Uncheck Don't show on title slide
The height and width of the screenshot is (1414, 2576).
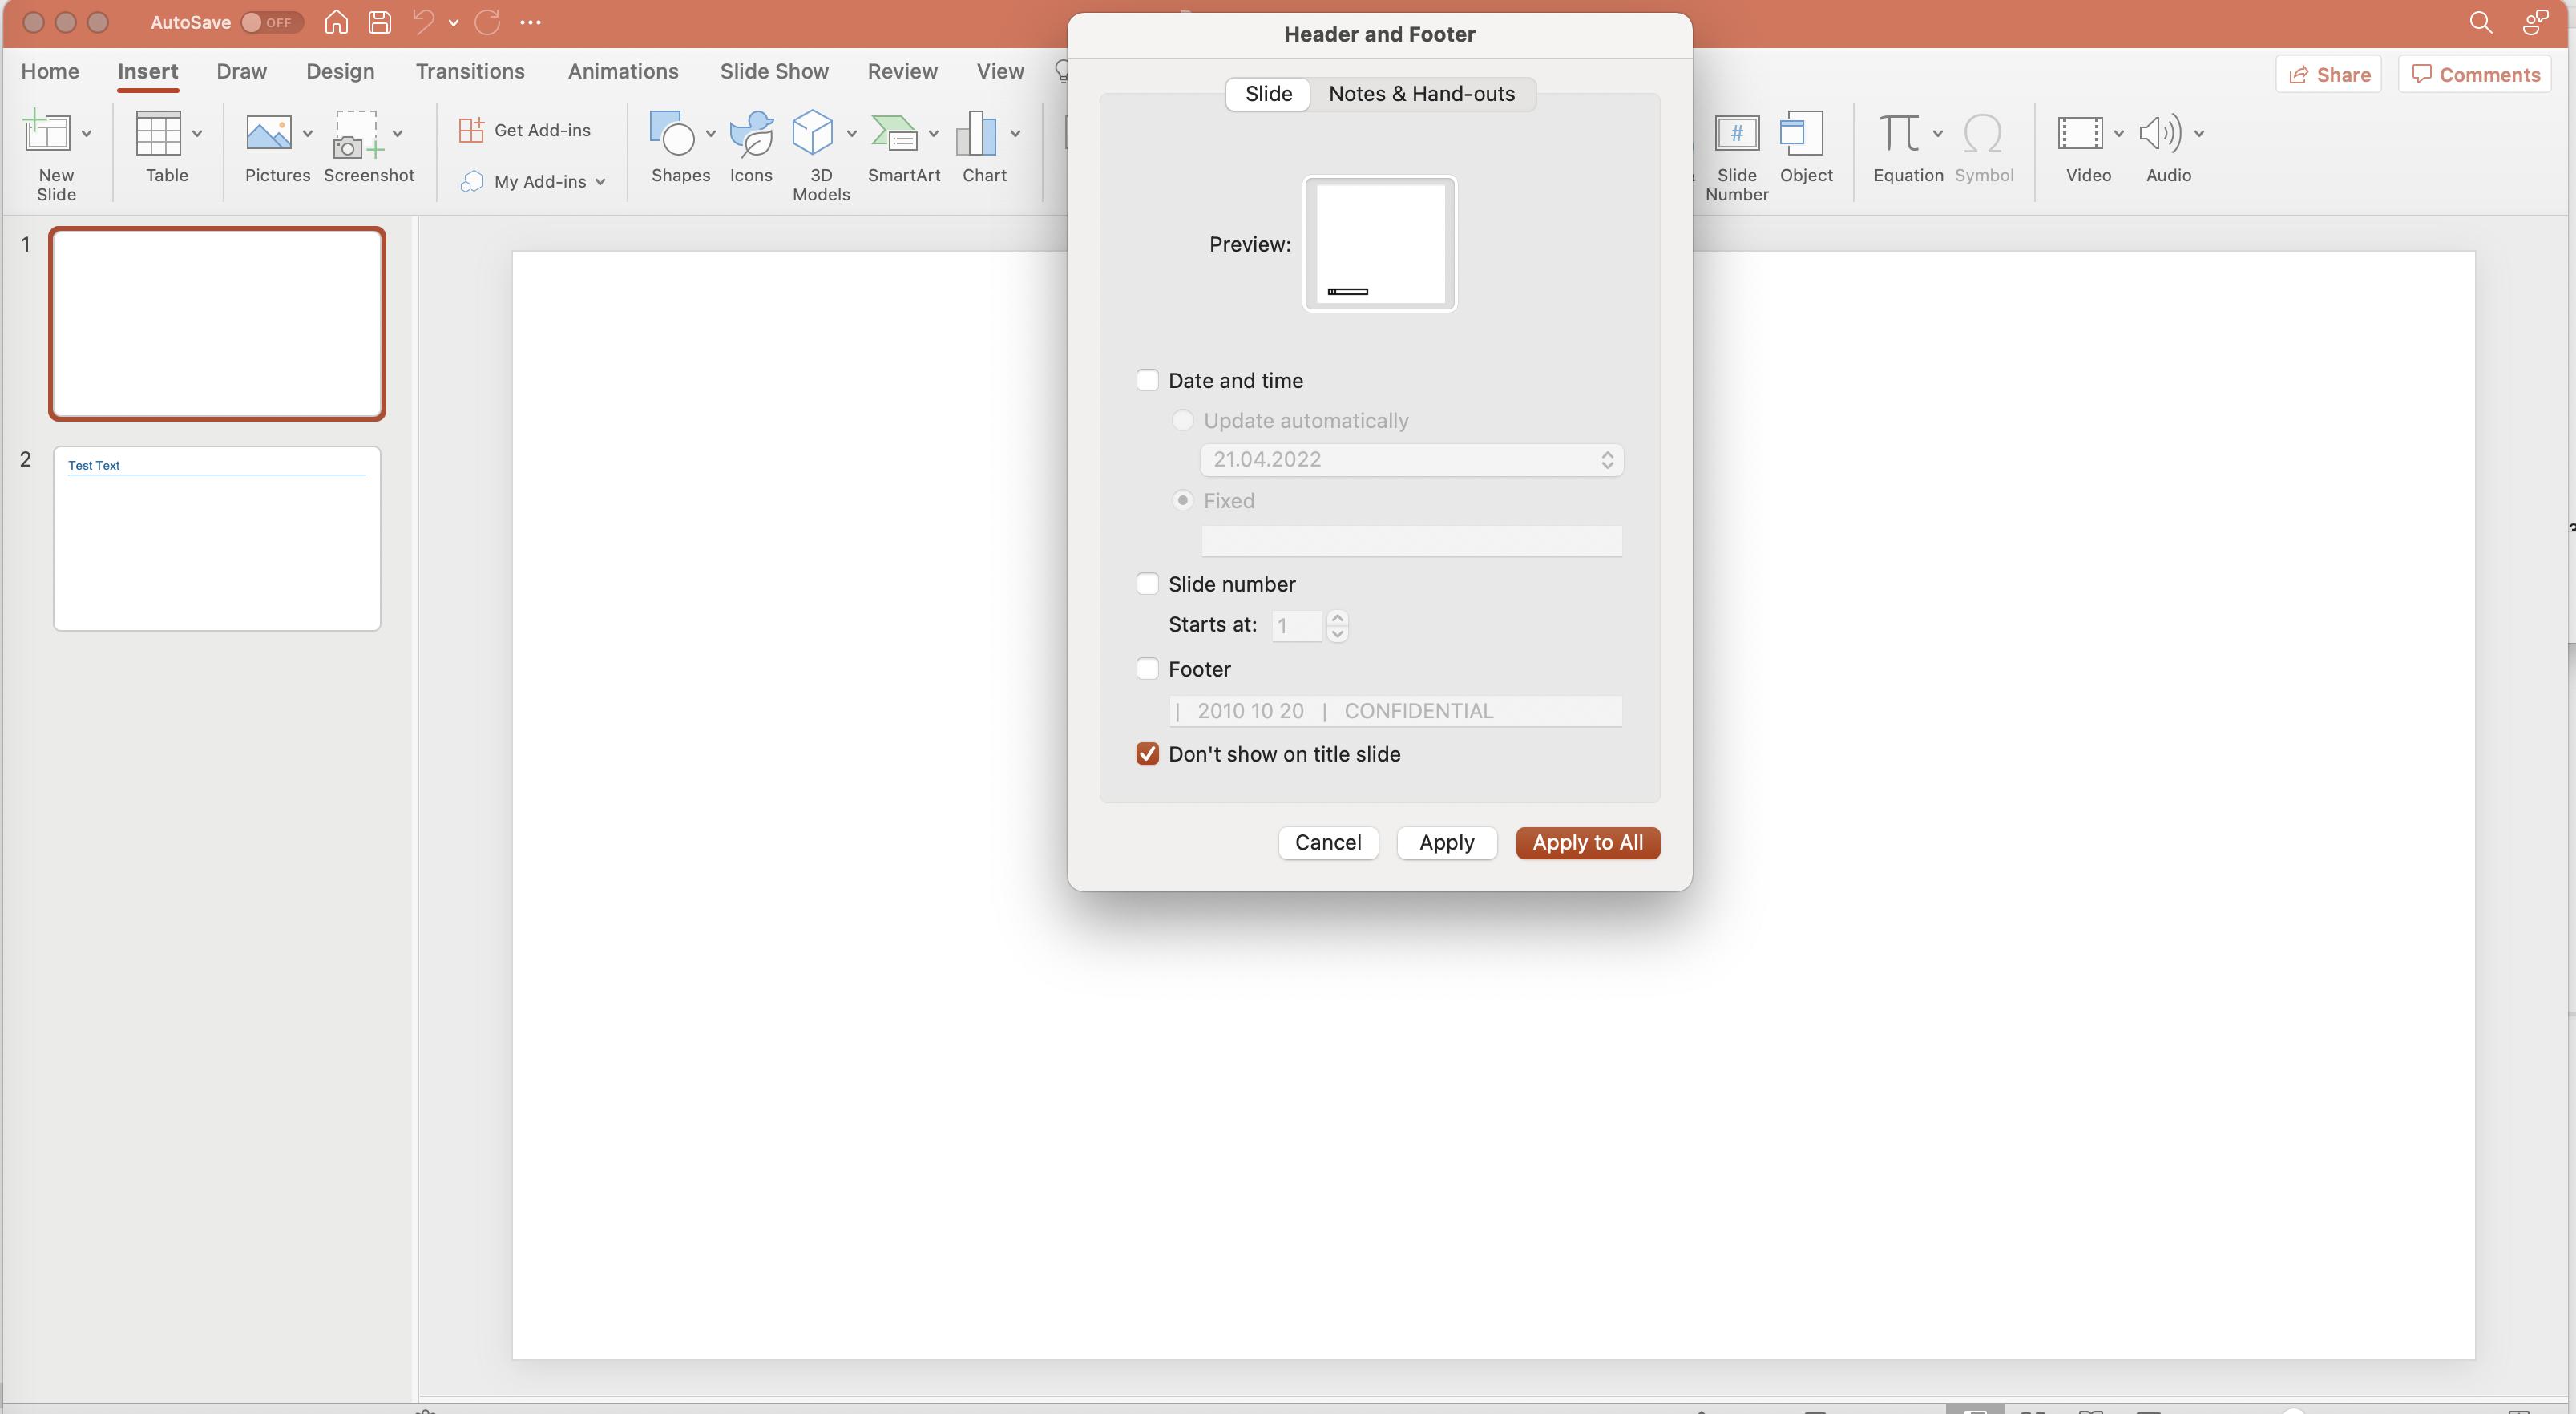pos(1147,754)
